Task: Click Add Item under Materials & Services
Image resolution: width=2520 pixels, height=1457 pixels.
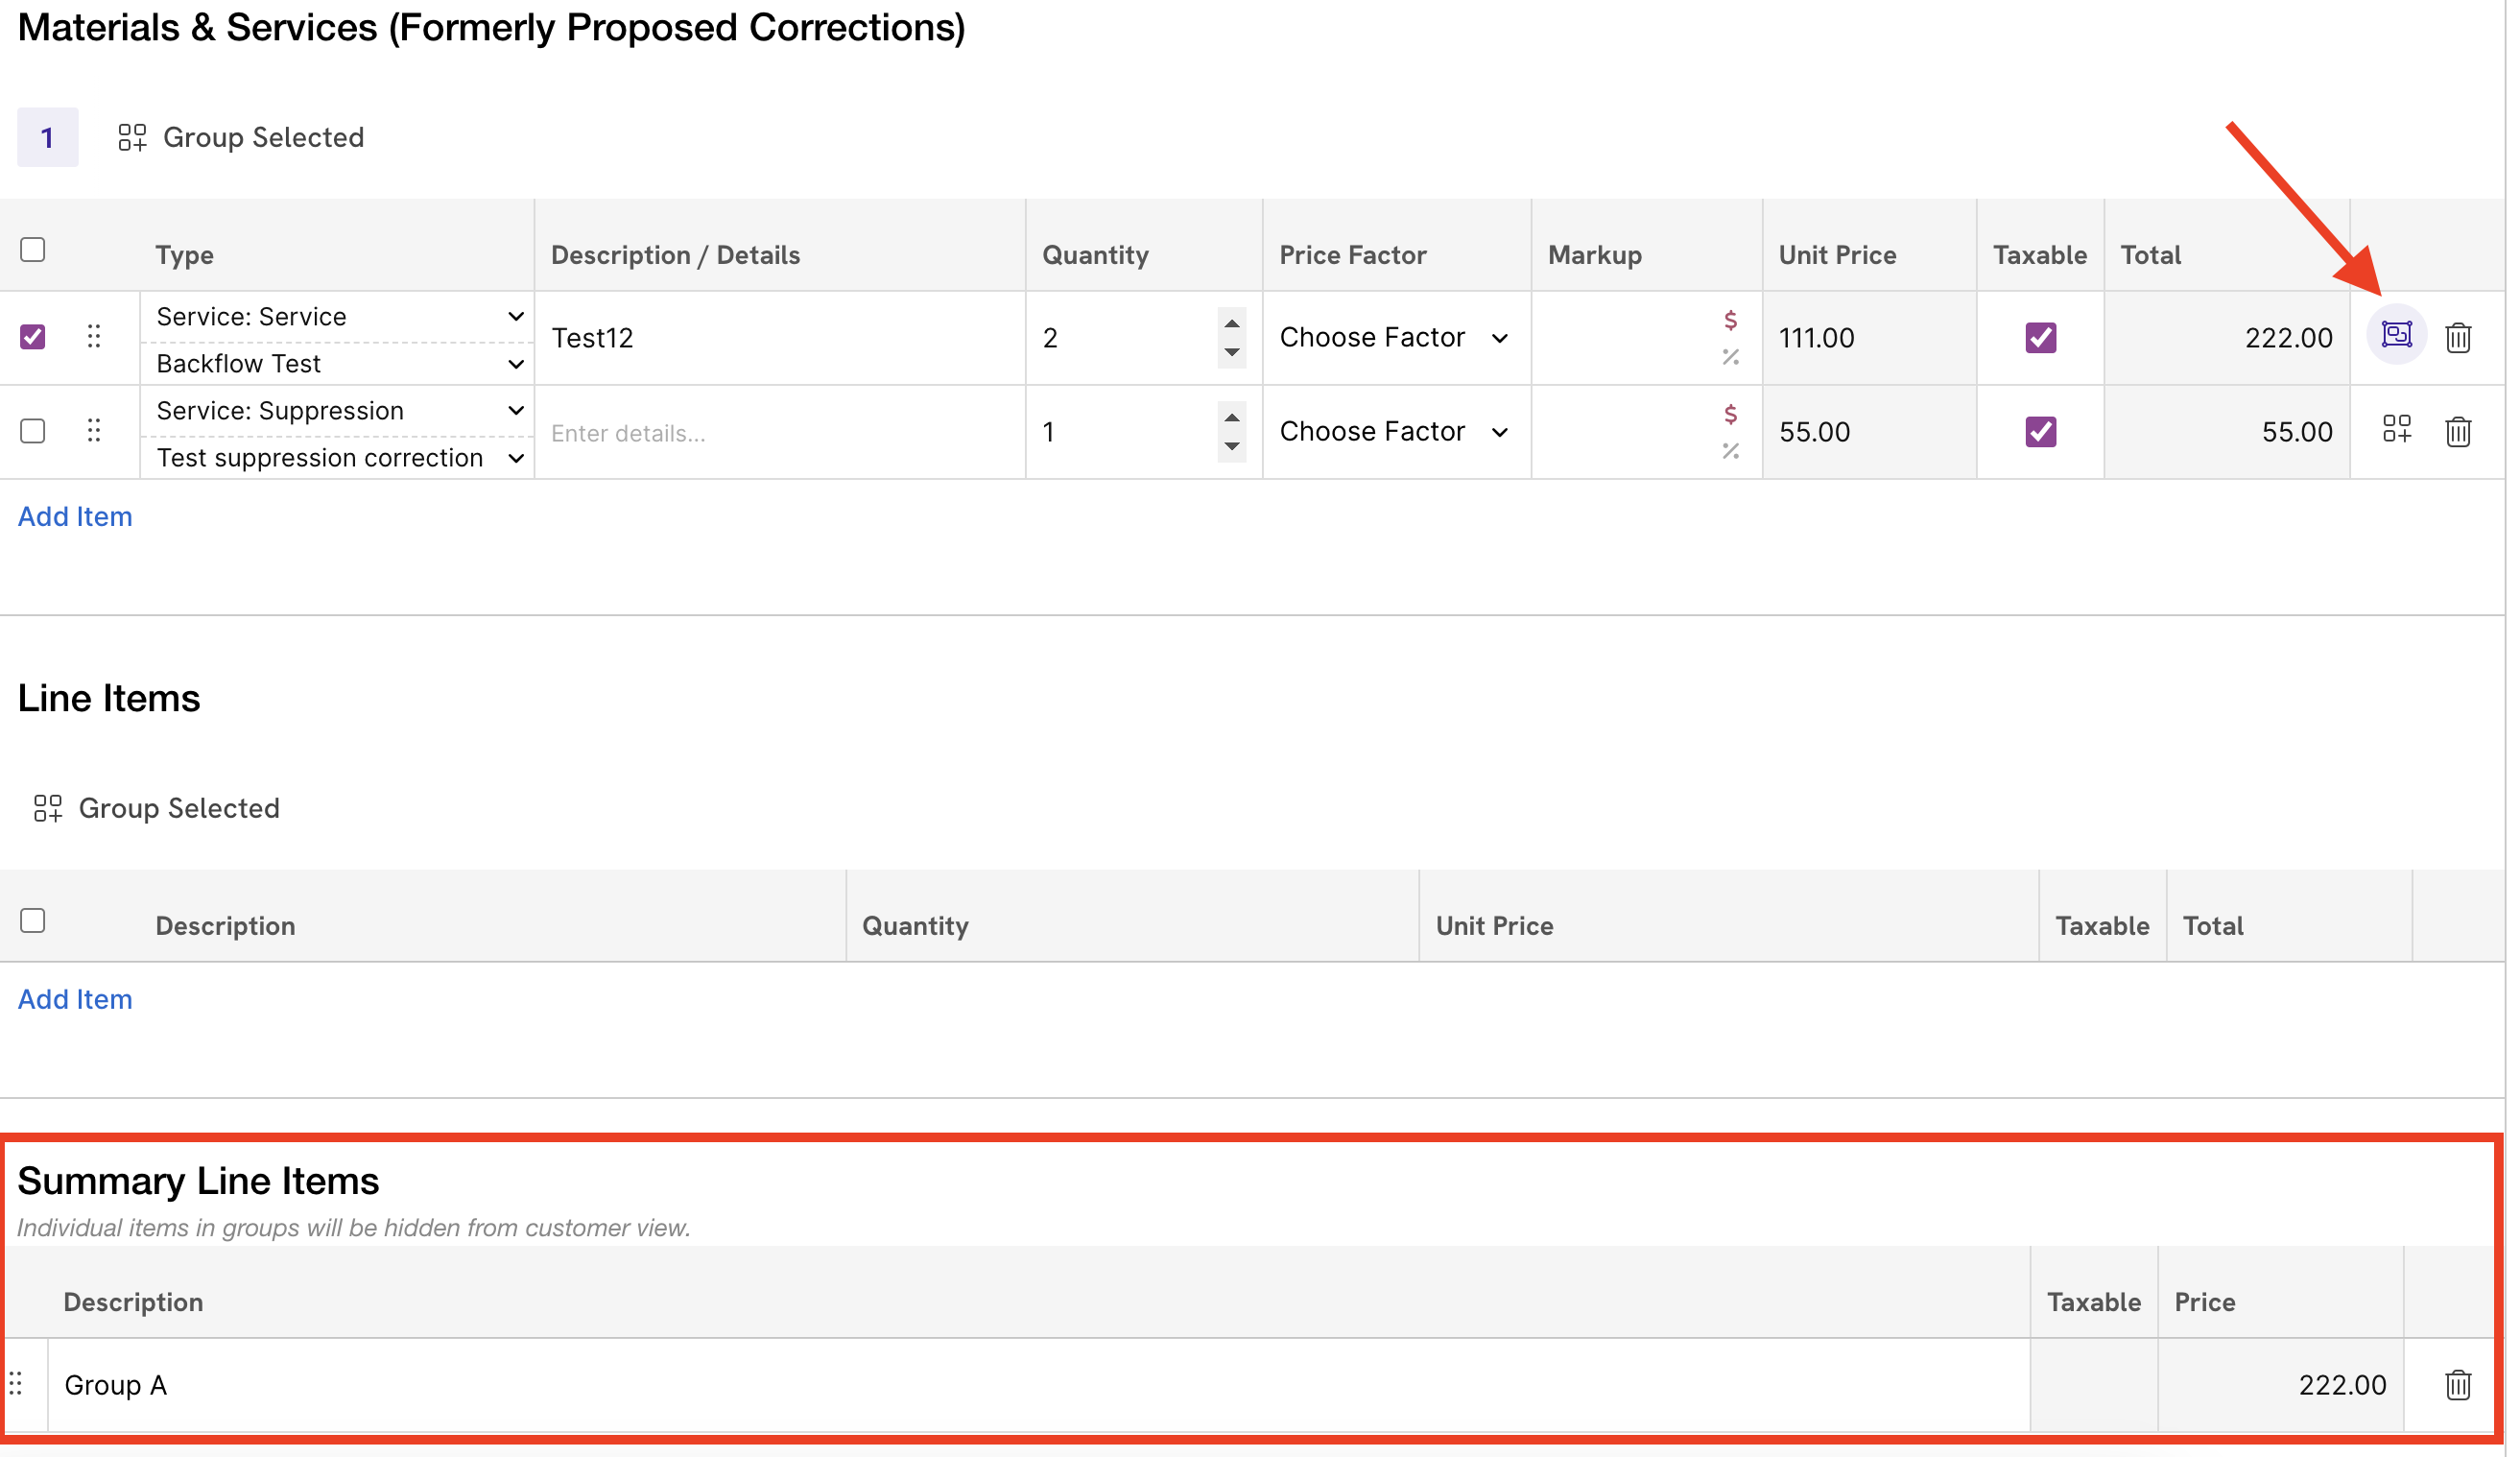Action: 75,516
